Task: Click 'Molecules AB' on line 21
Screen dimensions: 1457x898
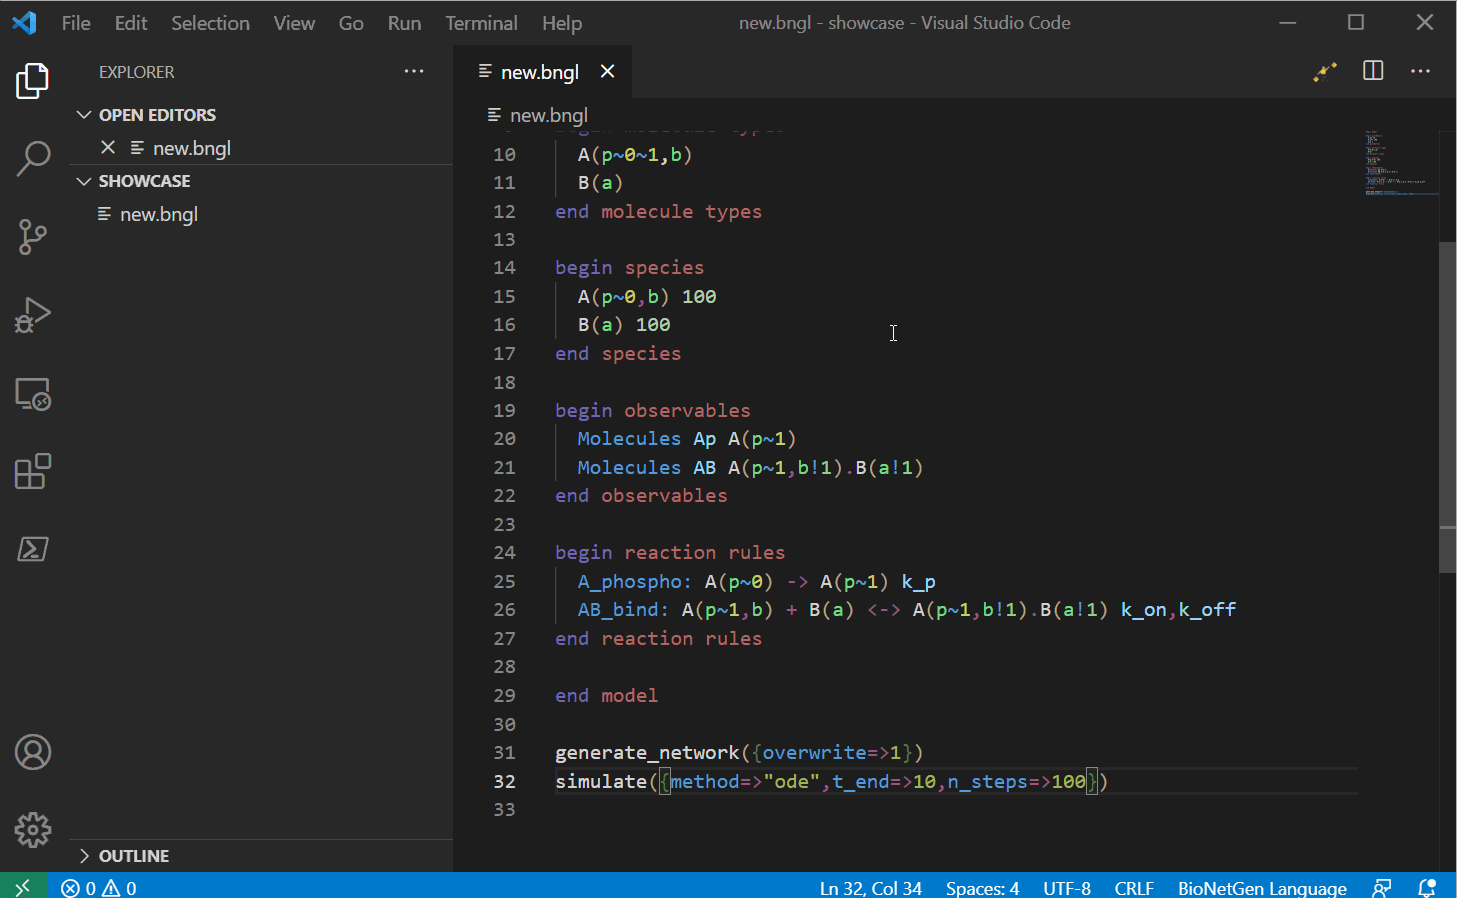Action: tap(647, 467)
